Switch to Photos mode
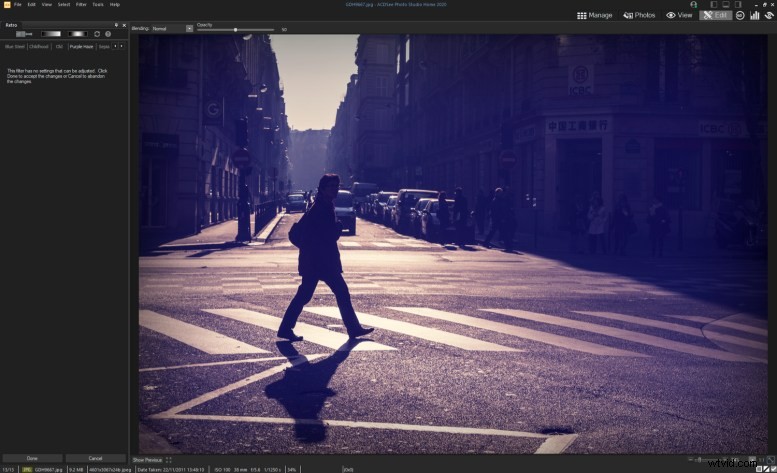The image size is (777, 473). [639, 15]
